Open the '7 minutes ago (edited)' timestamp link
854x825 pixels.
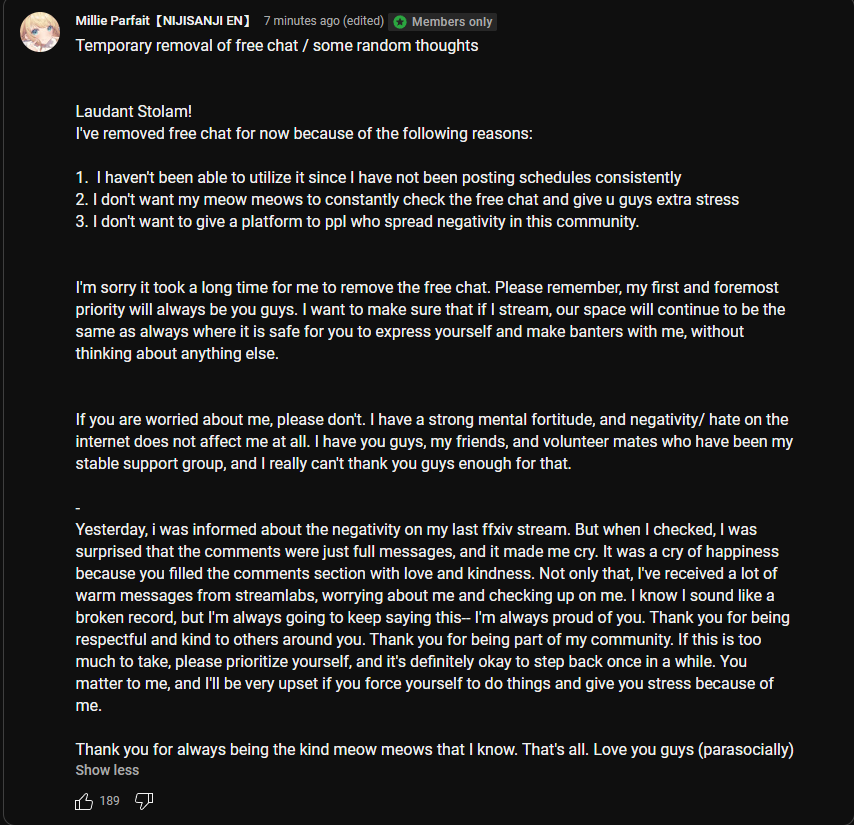tap(324, 21)
